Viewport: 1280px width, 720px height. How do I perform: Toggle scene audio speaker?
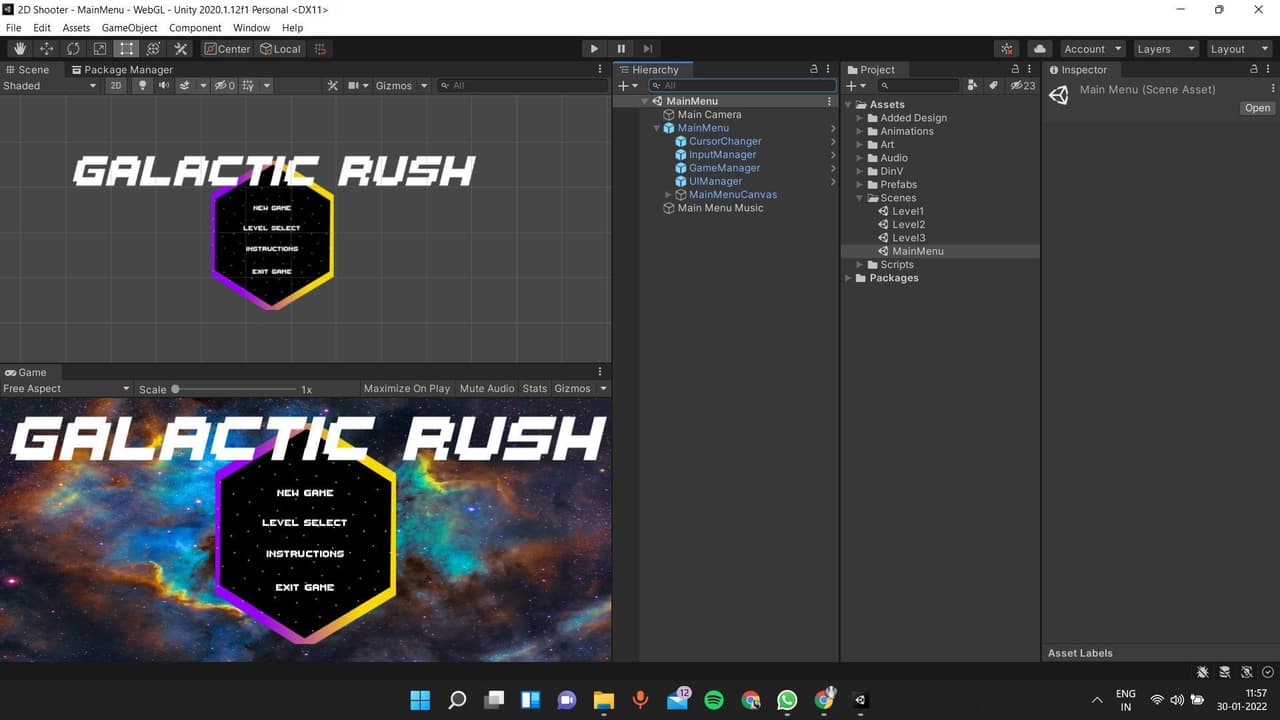click(163, 86)
